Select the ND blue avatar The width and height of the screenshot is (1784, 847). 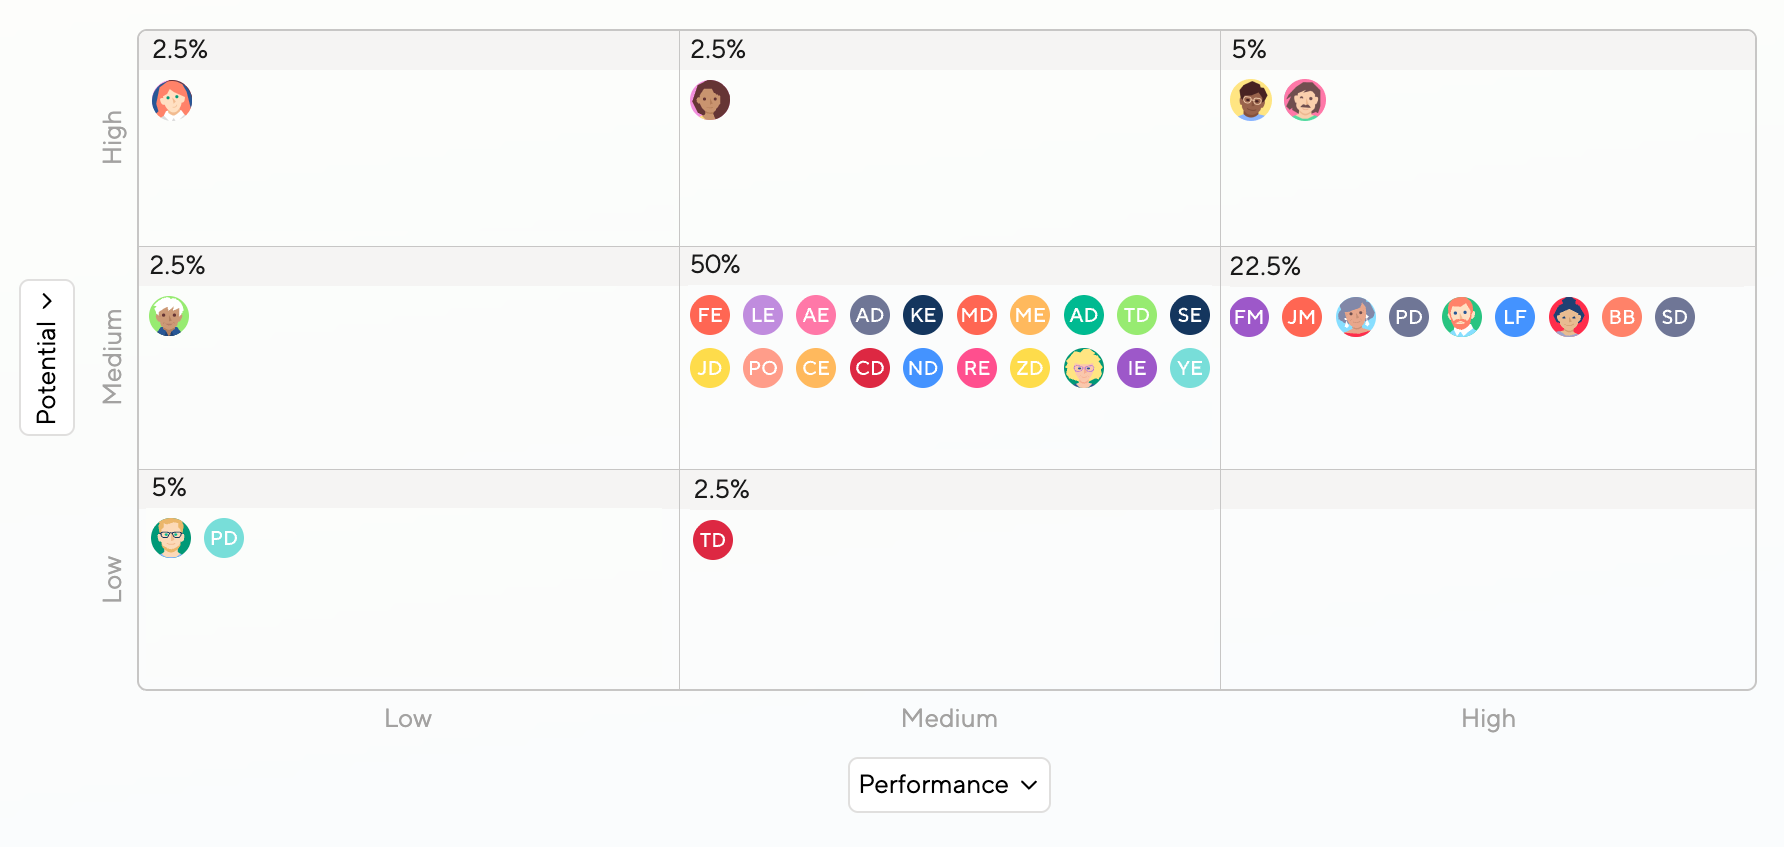923,368
